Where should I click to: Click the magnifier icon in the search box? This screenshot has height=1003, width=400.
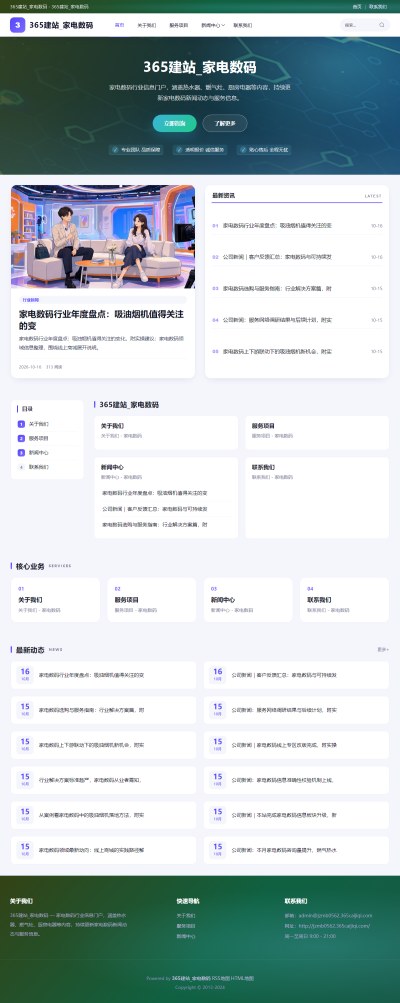click(382, 25)
